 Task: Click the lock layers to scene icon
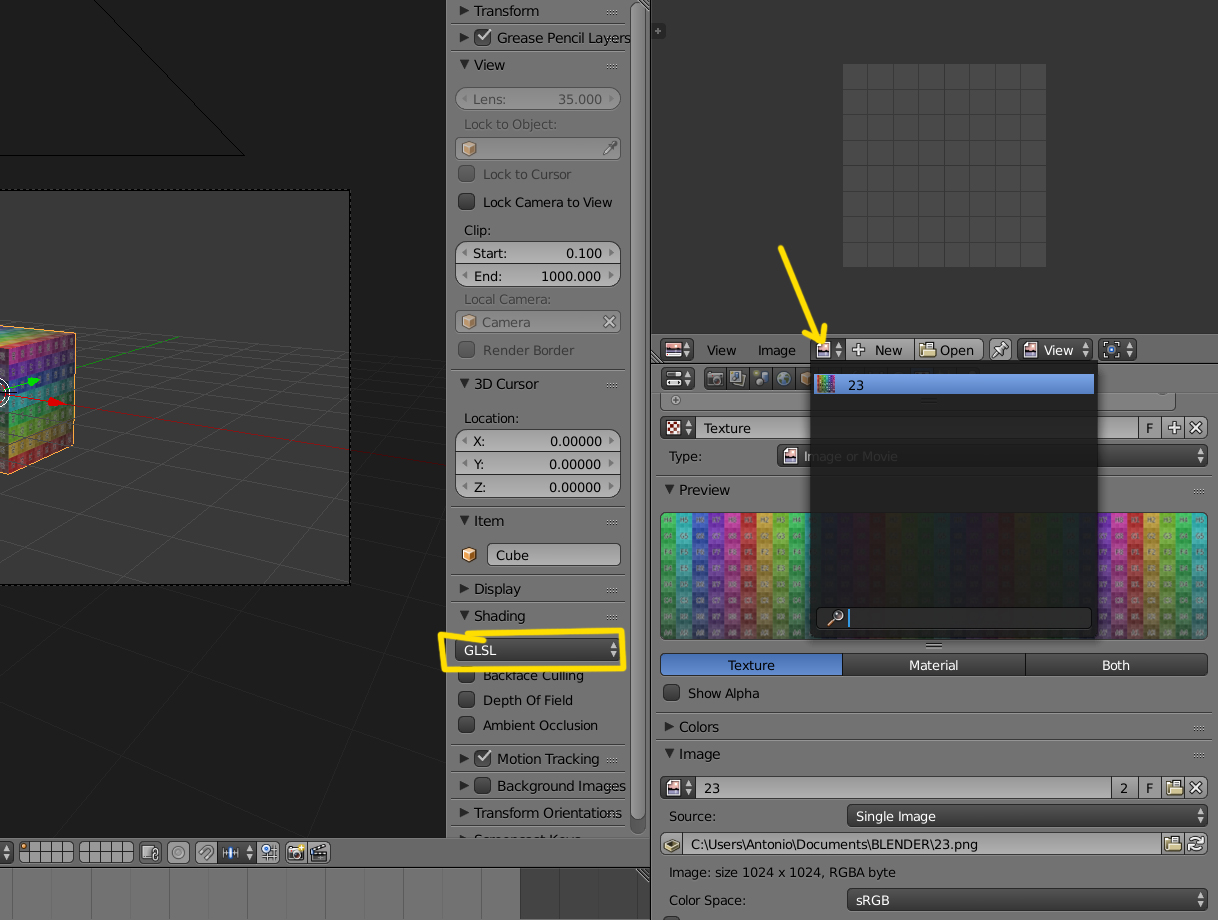(150, 853)
